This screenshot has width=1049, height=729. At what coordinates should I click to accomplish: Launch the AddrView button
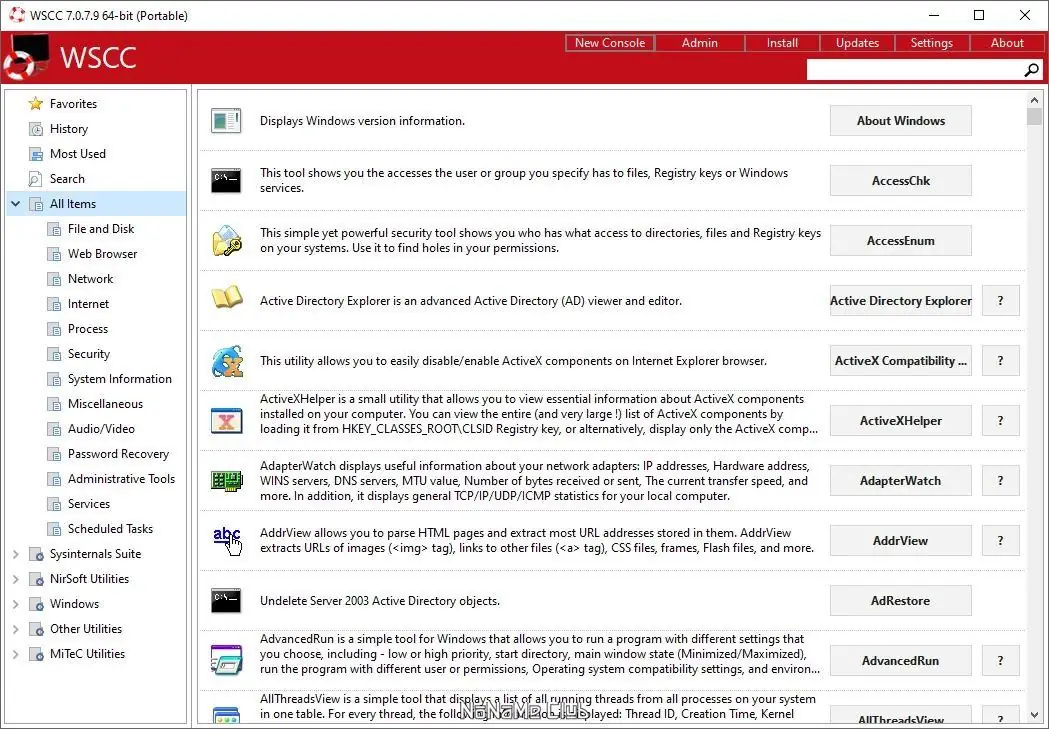[x=900, y=540]
